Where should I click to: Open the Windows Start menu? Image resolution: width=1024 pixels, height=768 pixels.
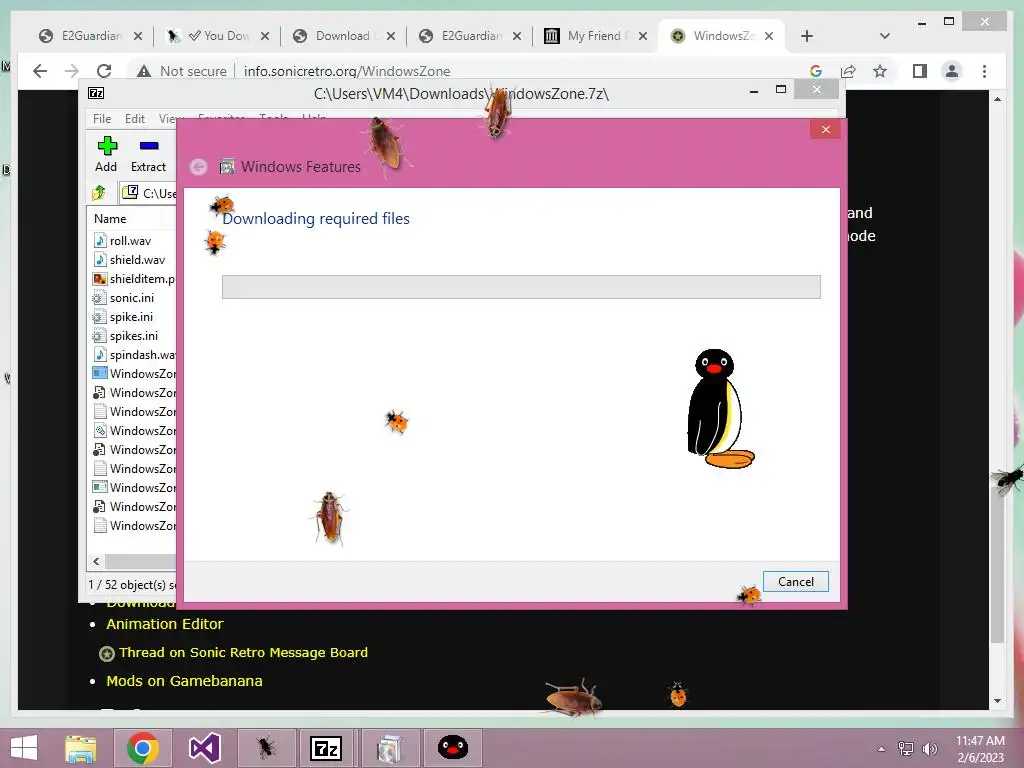pos(24,748)
